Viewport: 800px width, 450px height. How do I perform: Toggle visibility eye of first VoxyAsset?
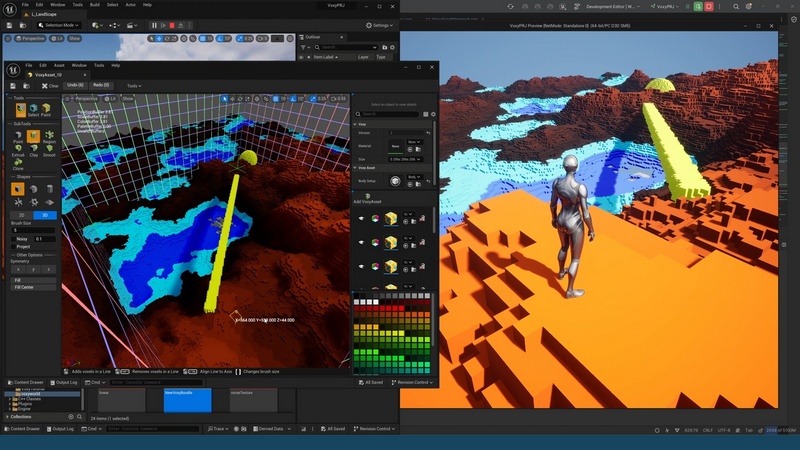[362, 218]
